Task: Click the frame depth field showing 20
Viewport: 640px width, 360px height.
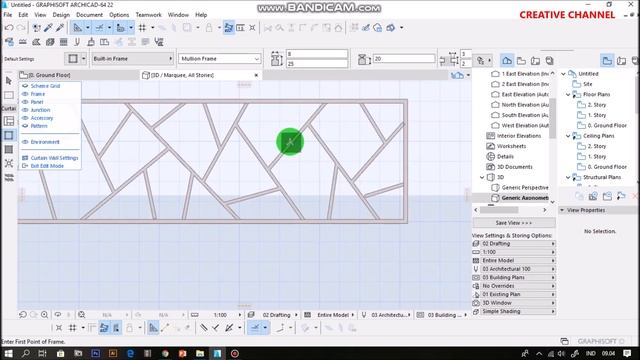Action: point(404,59)
